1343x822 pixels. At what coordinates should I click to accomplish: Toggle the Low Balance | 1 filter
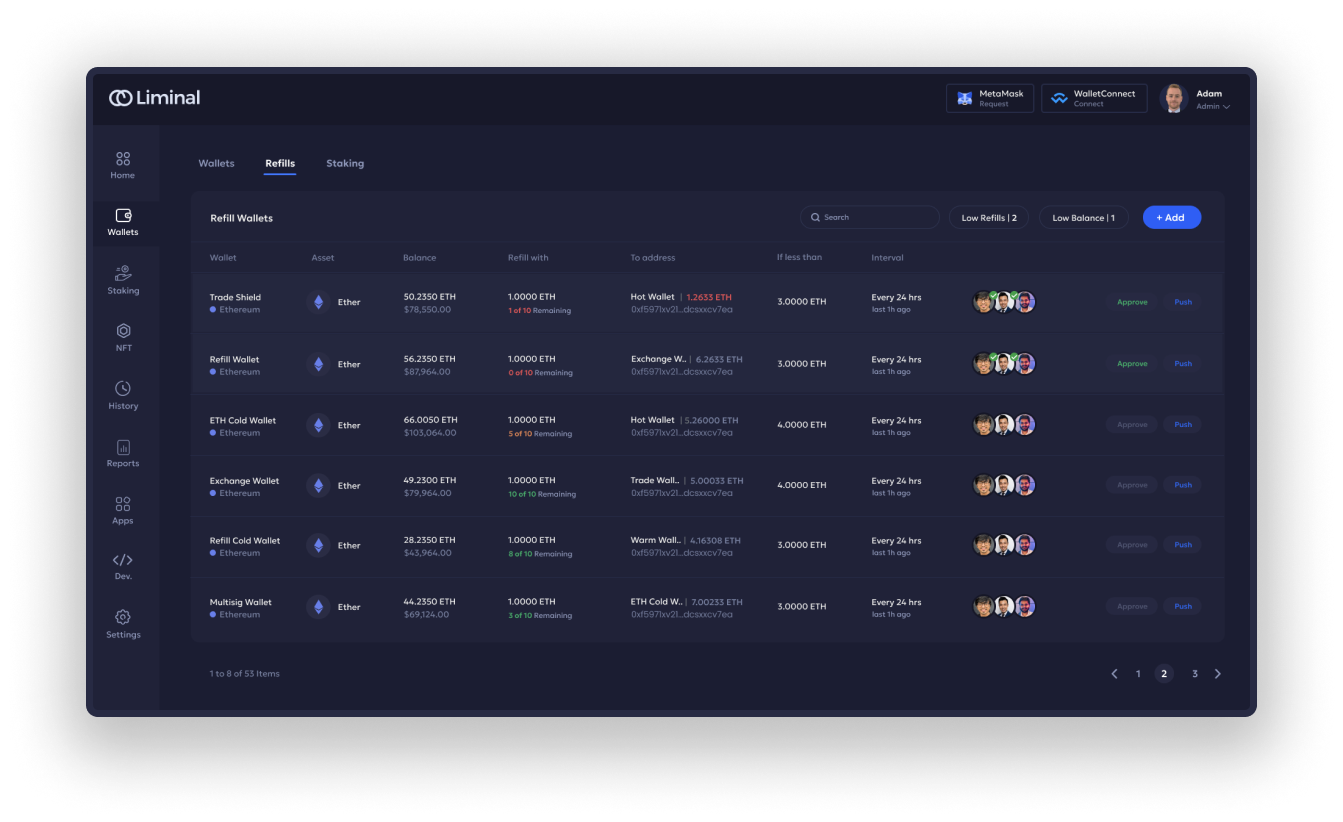(x=1083, y=217)
